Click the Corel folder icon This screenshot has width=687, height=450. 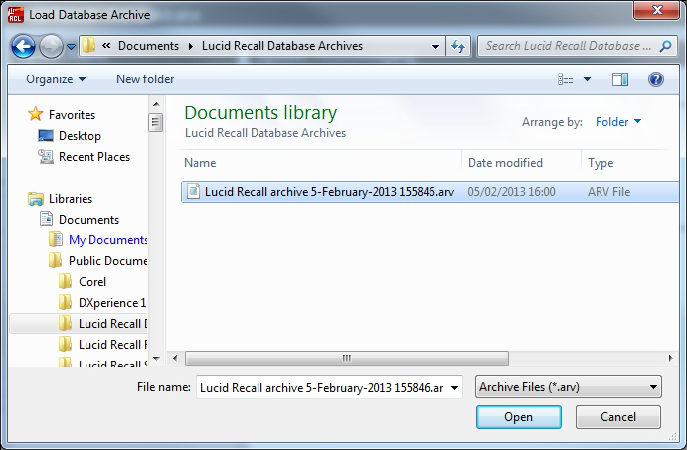click(x=65, y=281)
